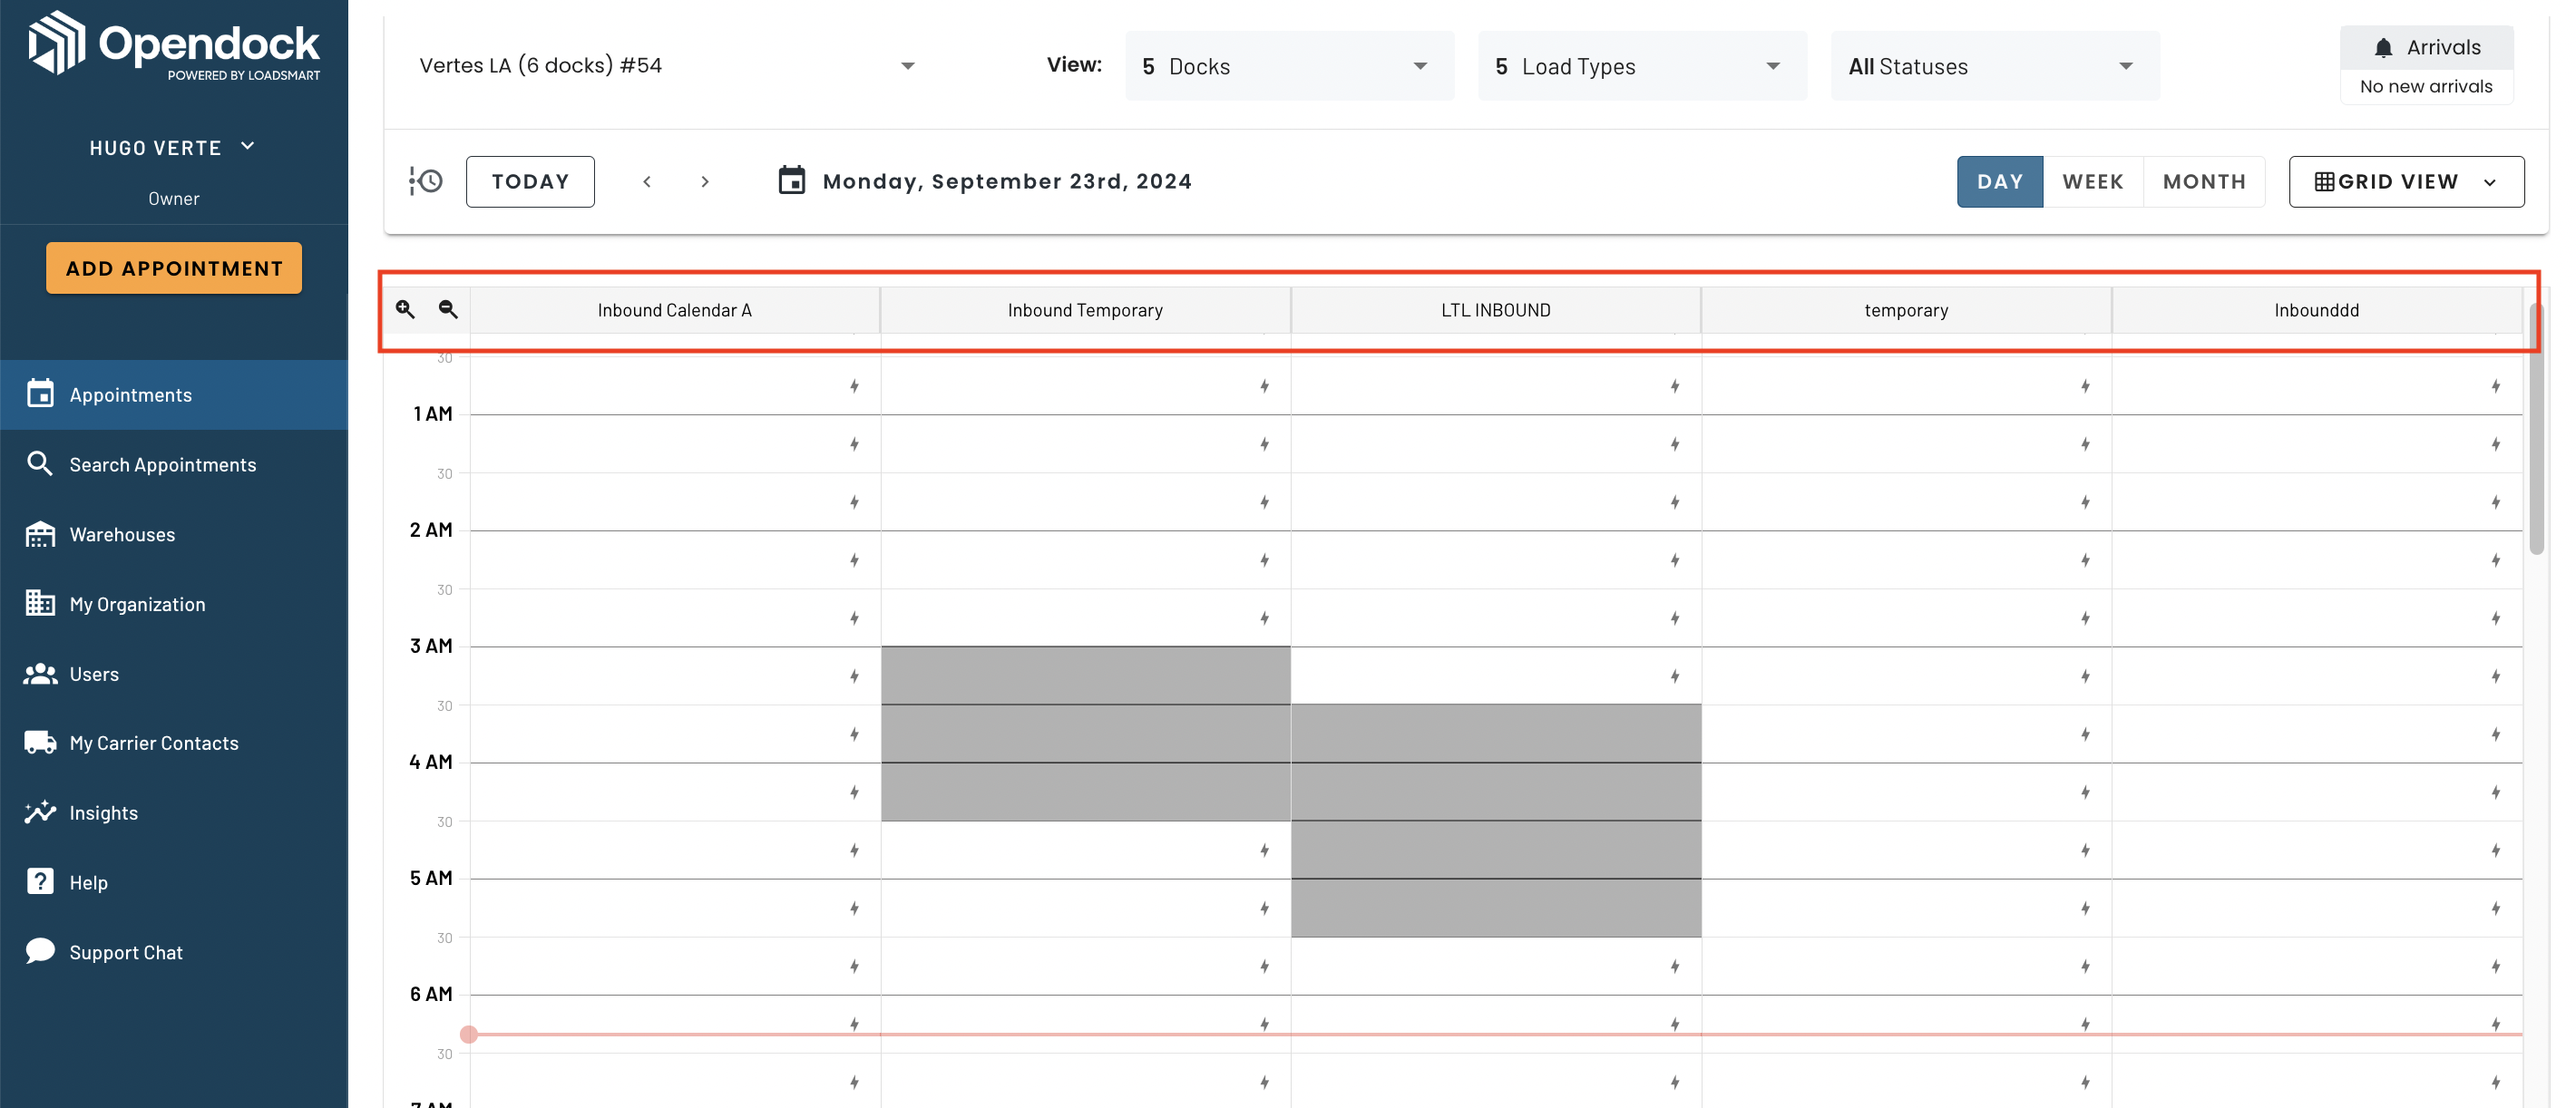Click quick-add bolt in Inbound Temporary at 2:30 AM
The height and width of the screenshot is (1108, 2576).
(1264, 618)
